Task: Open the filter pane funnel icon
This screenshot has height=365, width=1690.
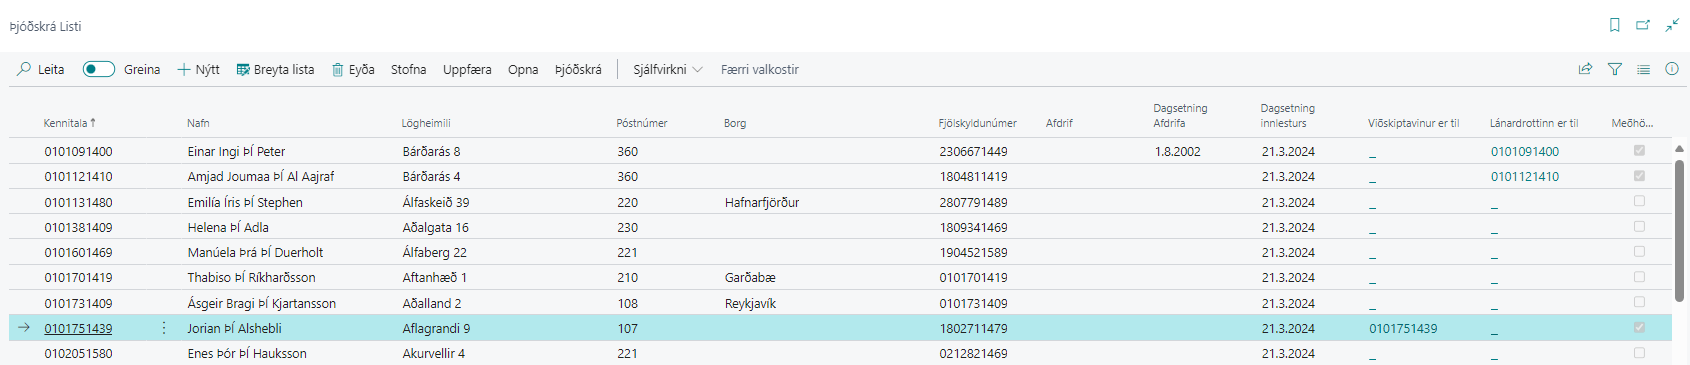Action: pos(1614,69)
